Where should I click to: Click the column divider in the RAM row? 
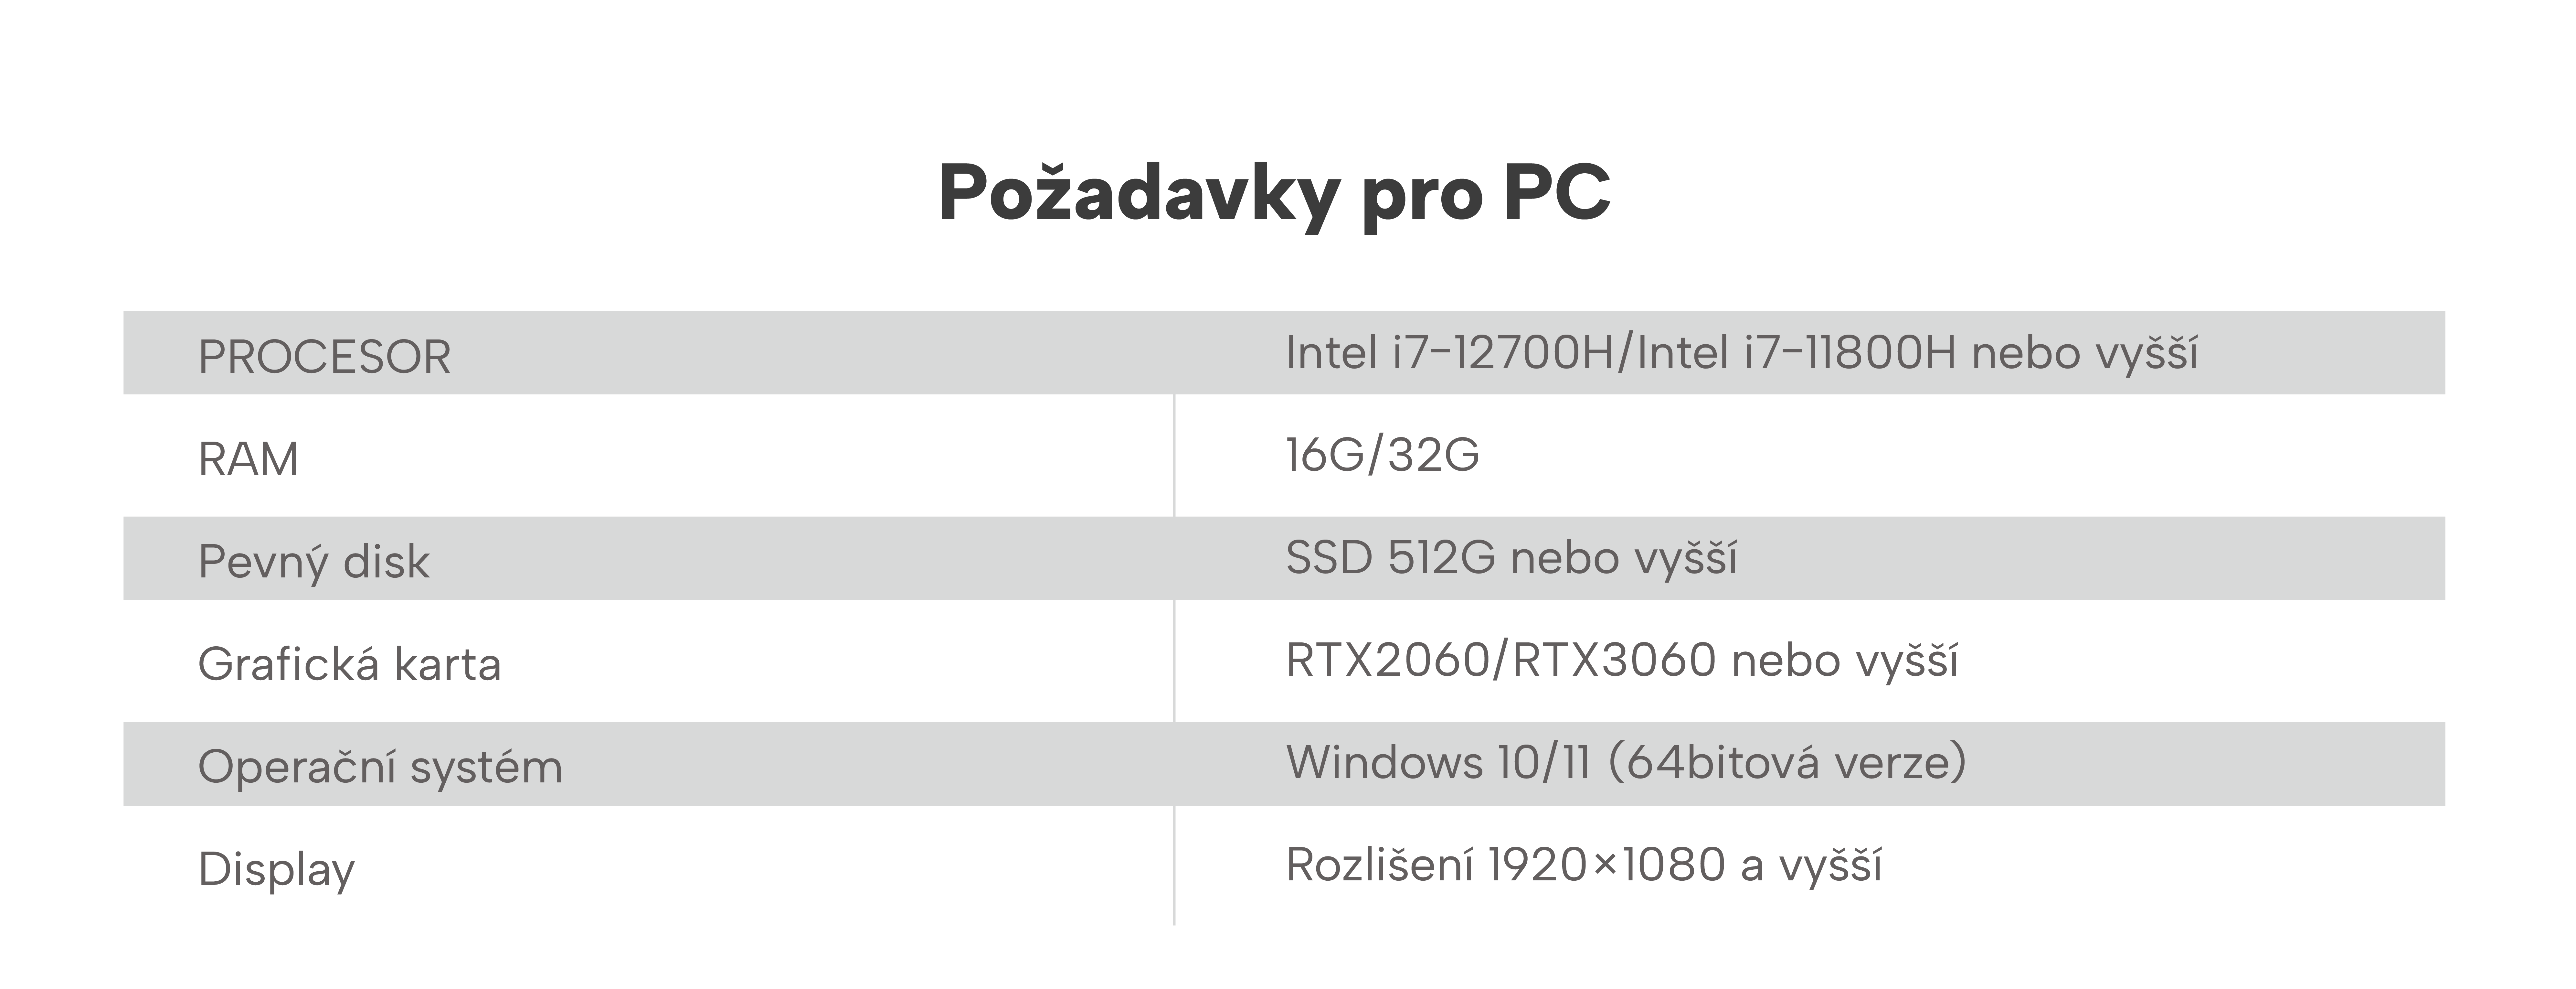(1174, 456)
